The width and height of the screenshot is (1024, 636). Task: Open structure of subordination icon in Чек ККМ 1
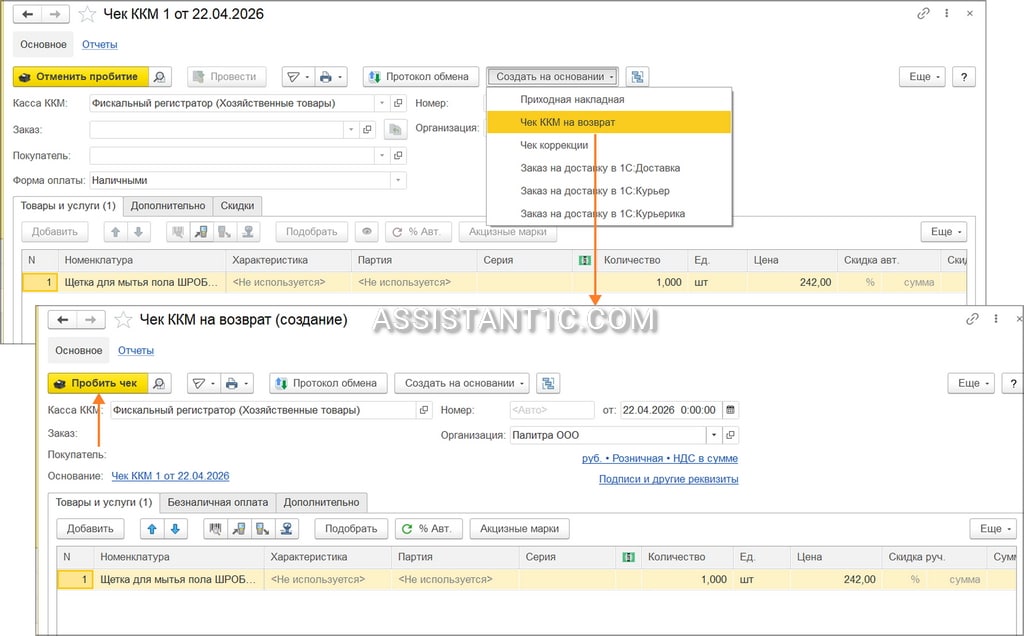tap(637, 76)
